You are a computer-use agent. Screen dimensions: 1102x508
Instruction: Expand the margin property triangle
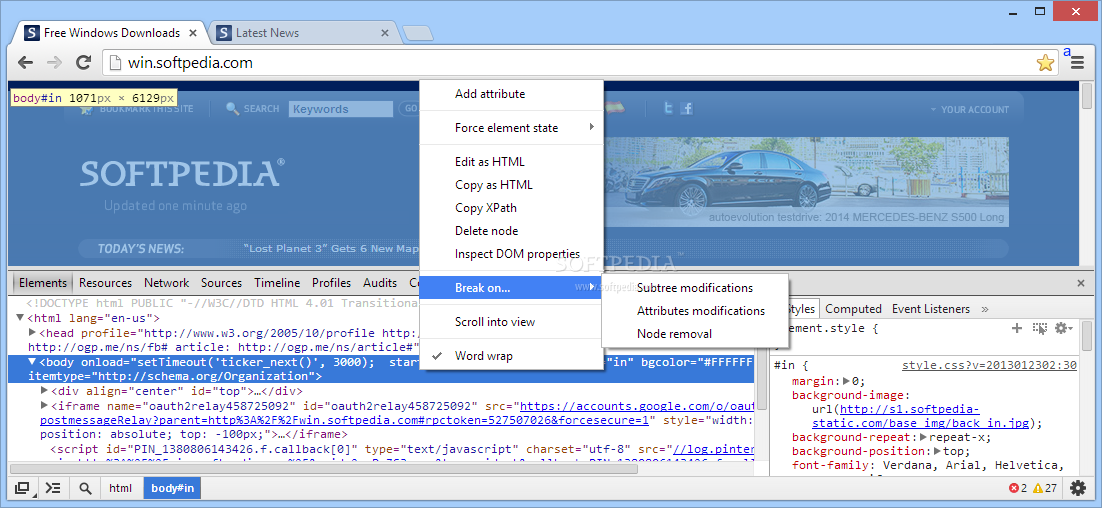(847, 382)
